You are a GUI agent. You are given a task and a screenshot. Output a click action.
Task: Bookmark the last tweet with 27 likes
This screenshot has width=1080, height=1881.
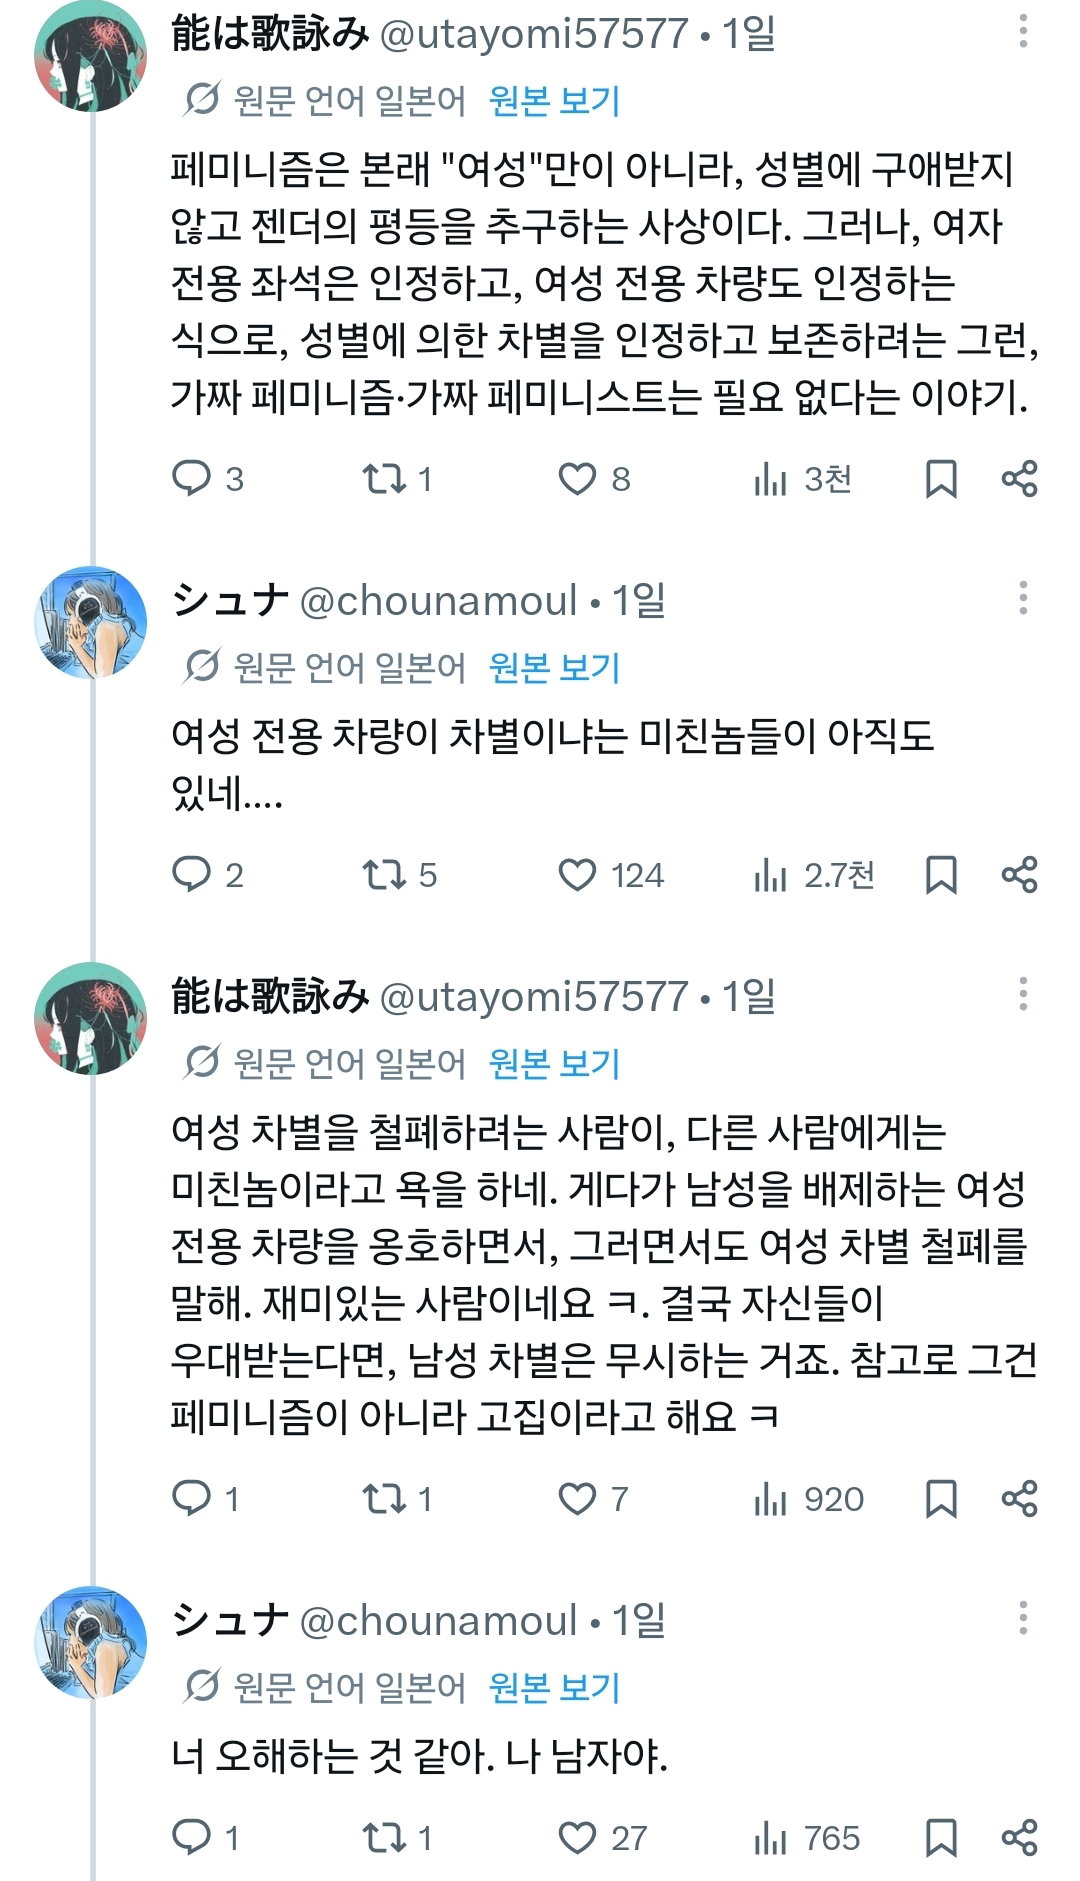[941, 1838]
